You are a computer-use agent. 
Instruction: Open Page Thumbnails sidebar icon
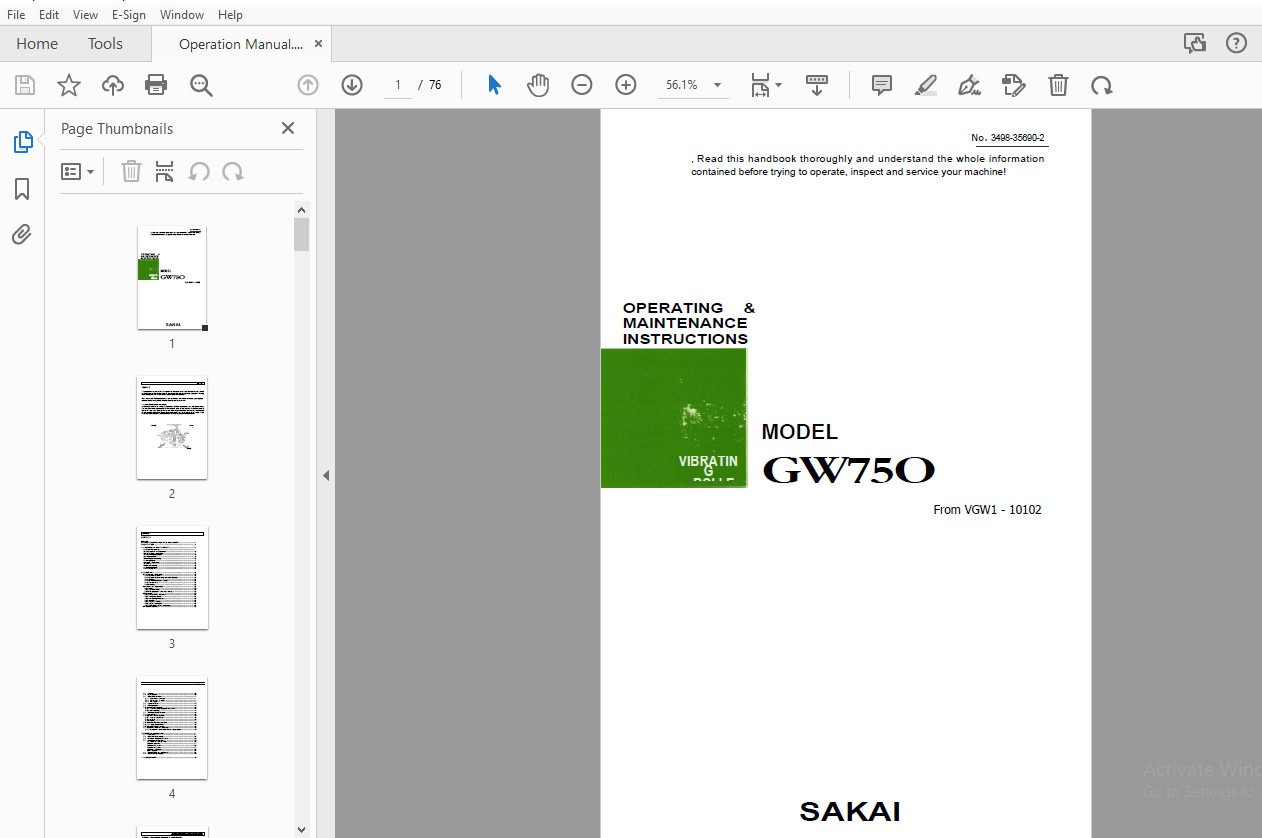(23, 142)
